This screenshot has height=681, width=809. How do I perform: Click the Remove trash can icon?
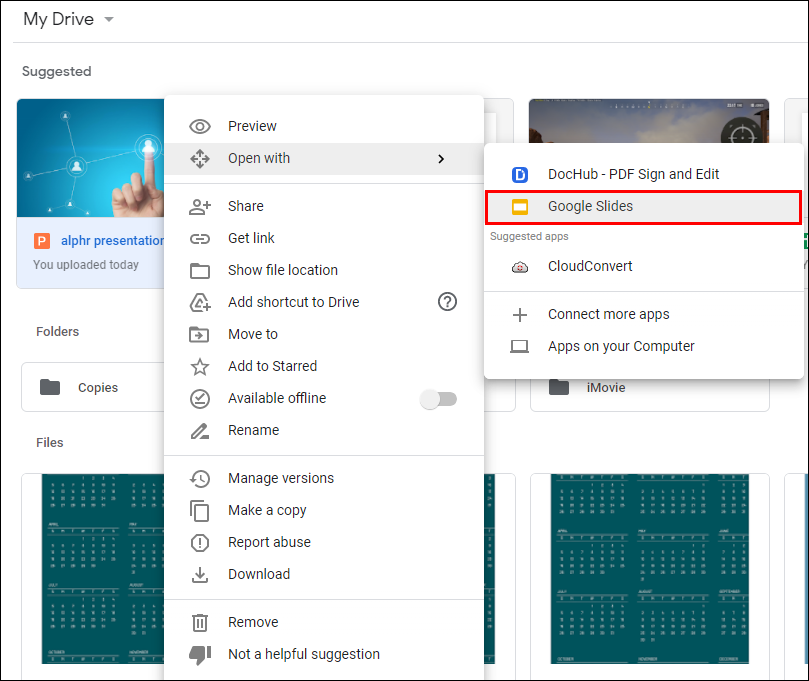(200, 622)
